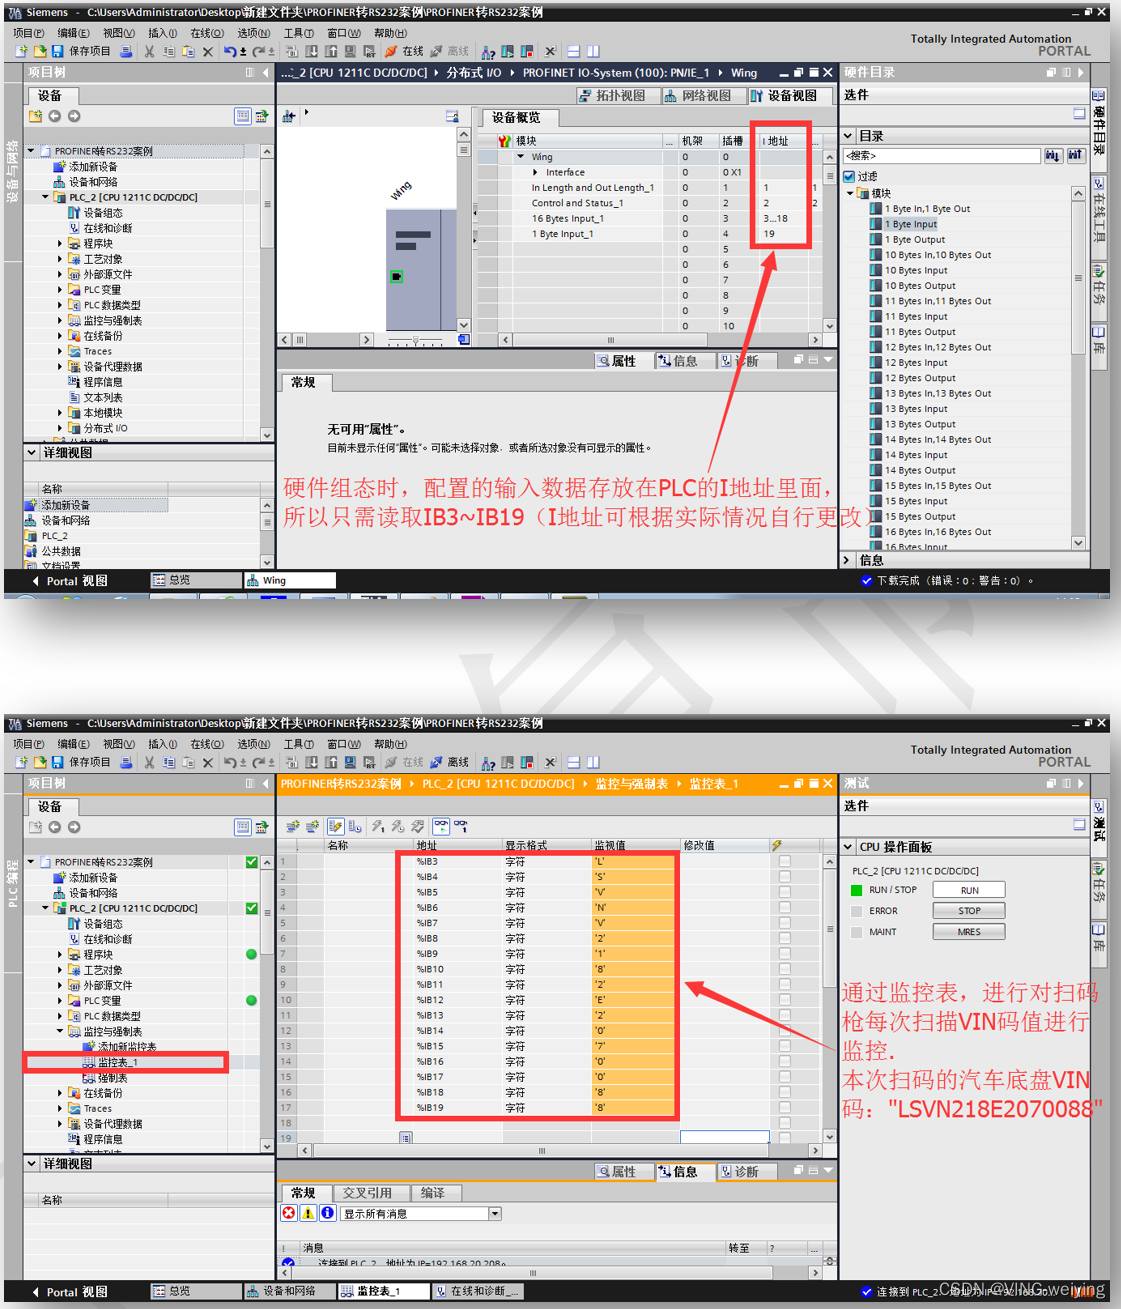Click red error filter icon in lower info panel
Screen dimensions: 1121x1309
(289, 1213)
